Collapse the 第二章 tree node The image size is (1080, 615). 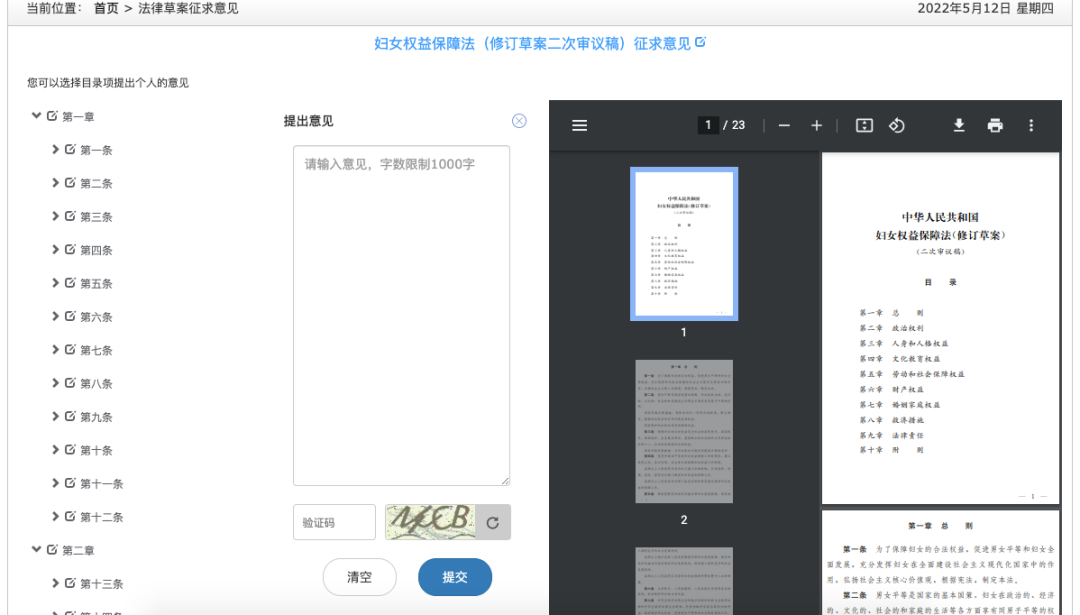coord(37,550)
